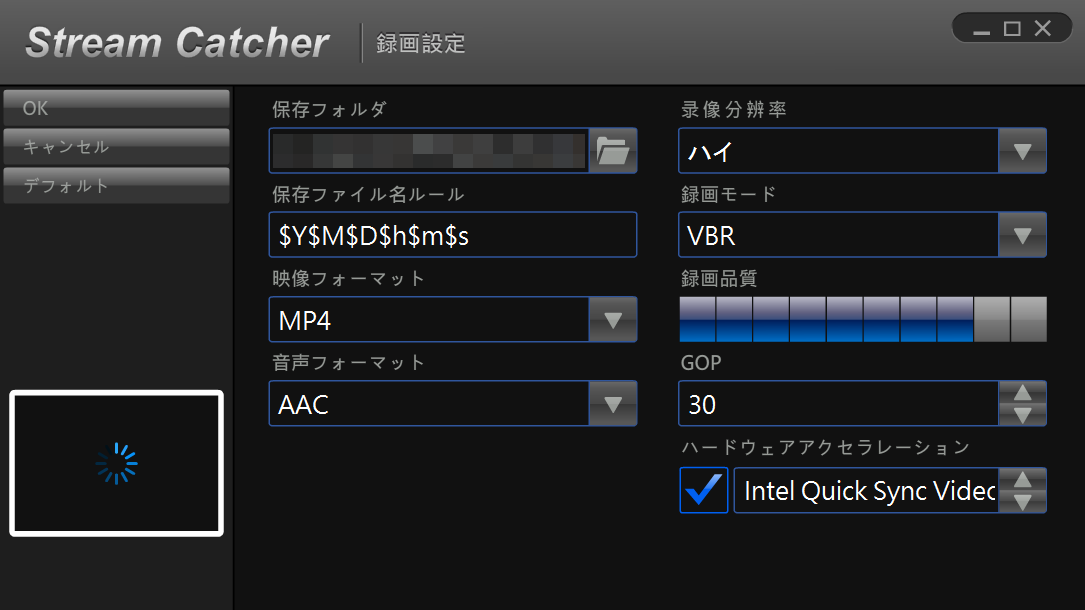Click the 保存フォルダ path field
1085x610 pixels.
coord(429,150)
